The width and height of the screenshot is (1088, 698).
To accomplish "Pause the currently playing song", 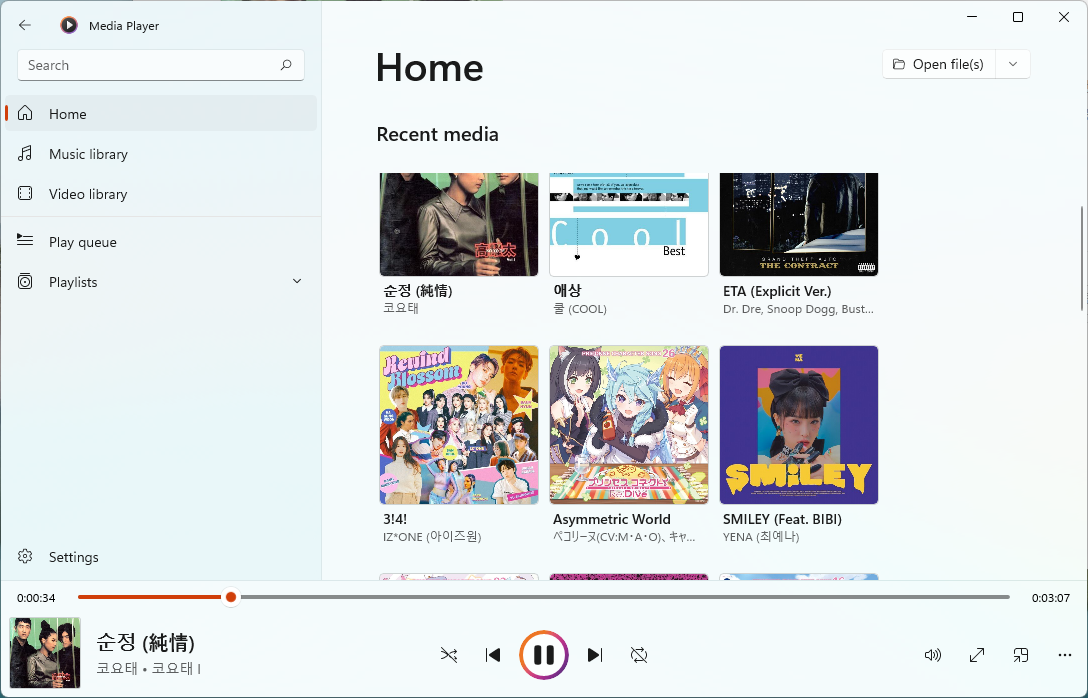I will [544, 655].
